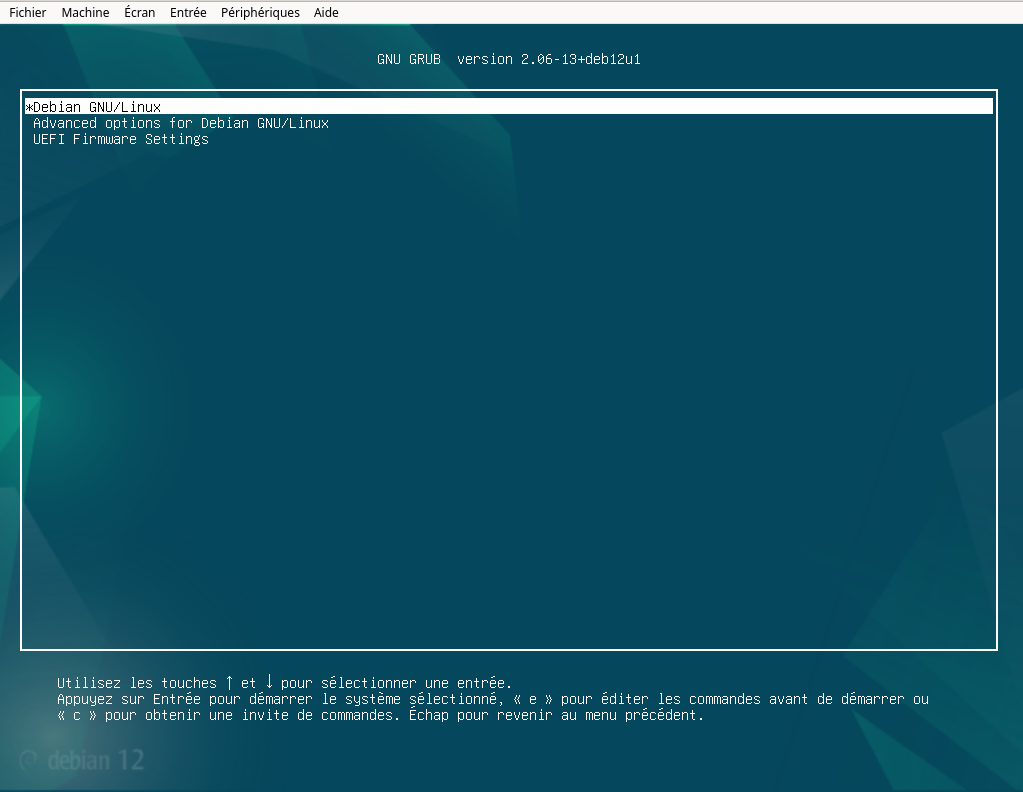1023x792 pixels.
Task: Click the 'Appuyez sur Entrée' instruction line
Action: (x=493, y=699)
